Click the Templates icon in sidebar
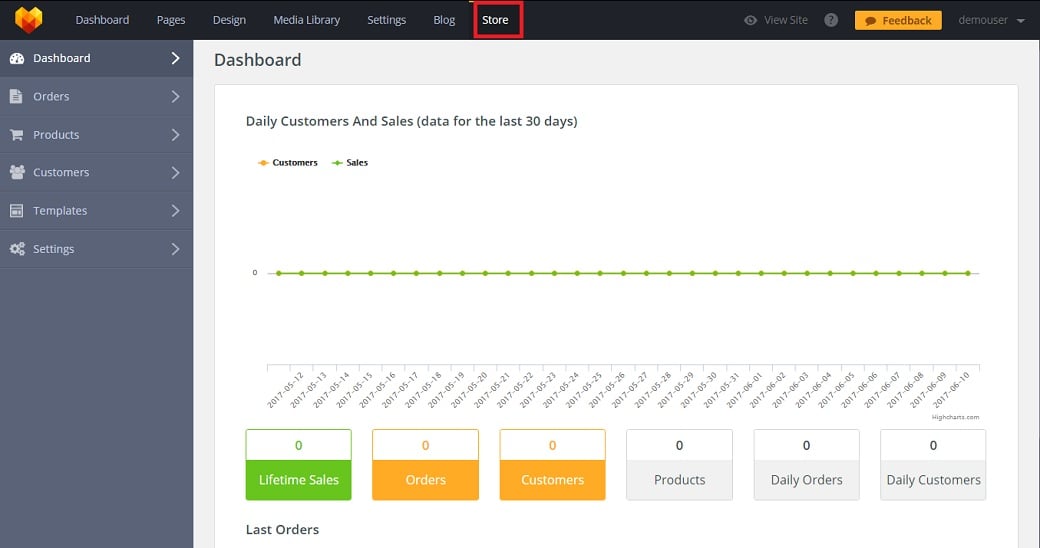This screenshot has height=548, width=1040. point(16,211)
